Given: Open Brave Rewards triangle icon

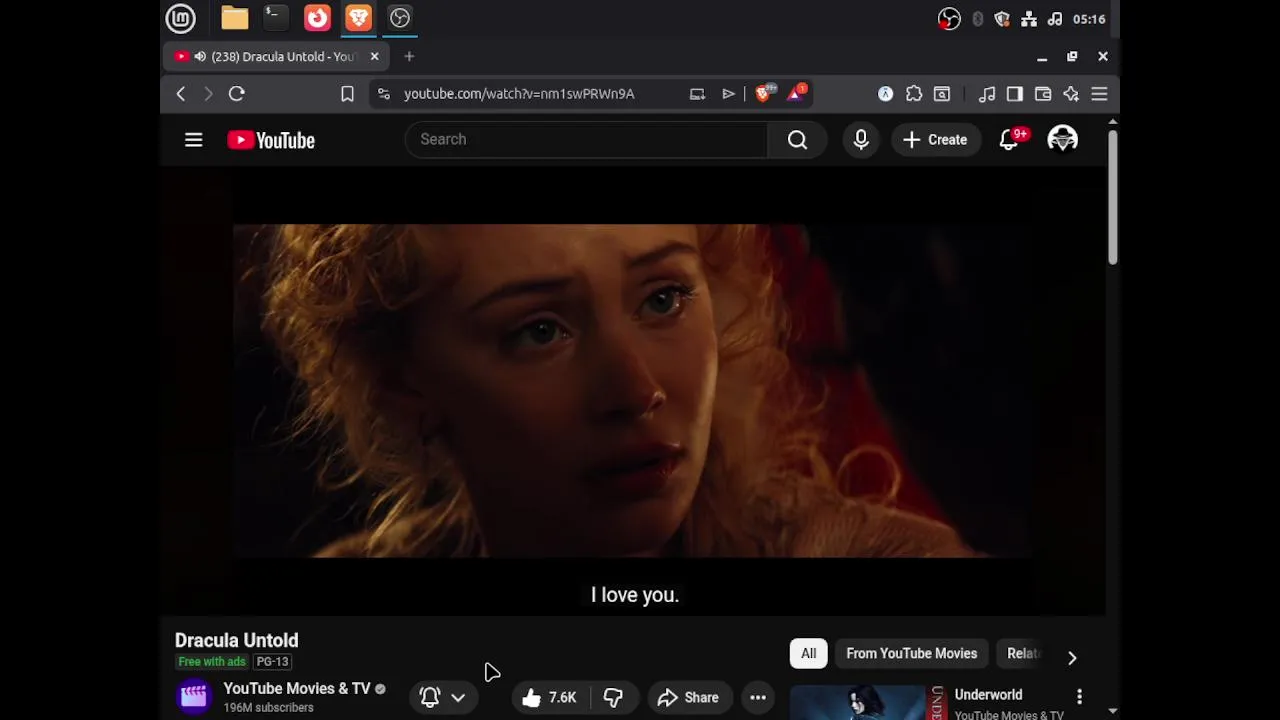Looking at the screenshot, I should coord(797,93).
